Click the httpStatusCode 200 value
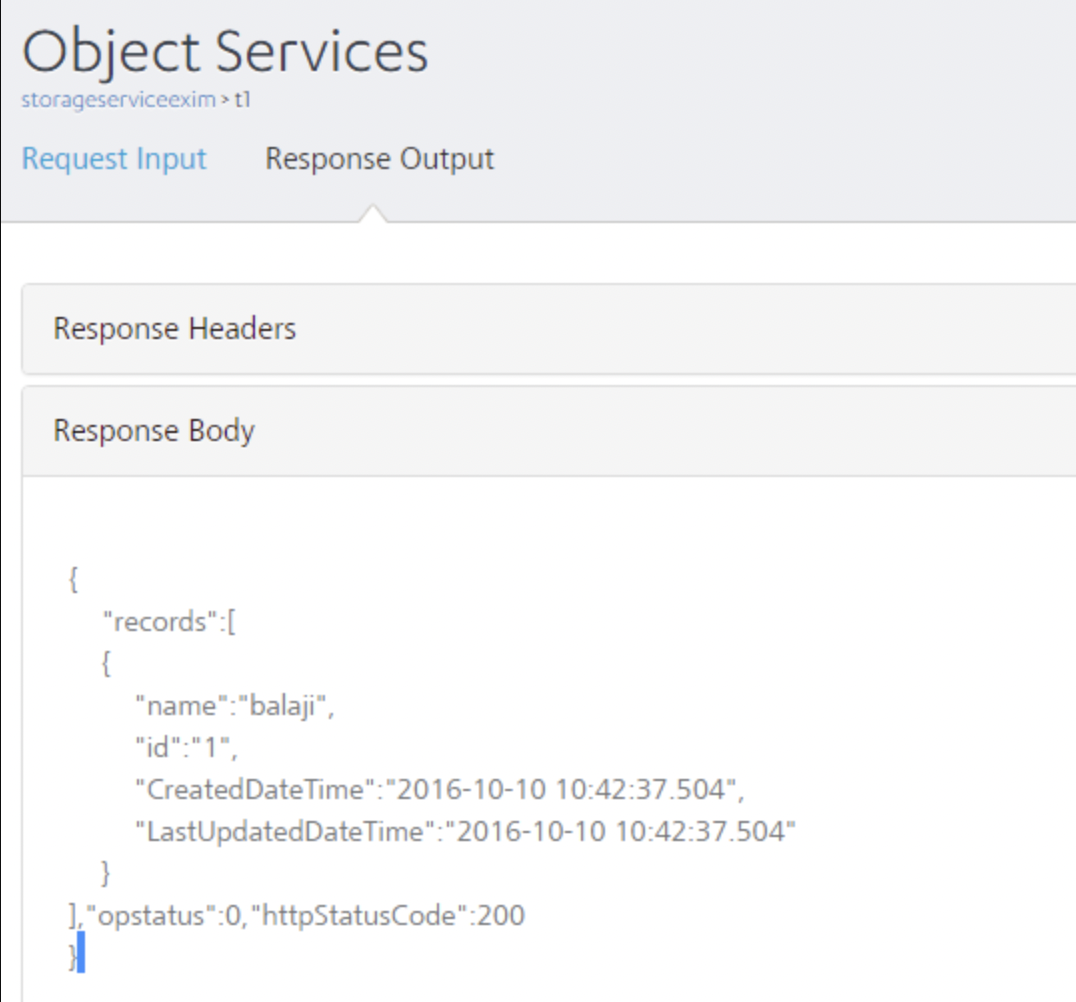Image resolution: width=1076 pixels, height=1002 pixels. 501,915
